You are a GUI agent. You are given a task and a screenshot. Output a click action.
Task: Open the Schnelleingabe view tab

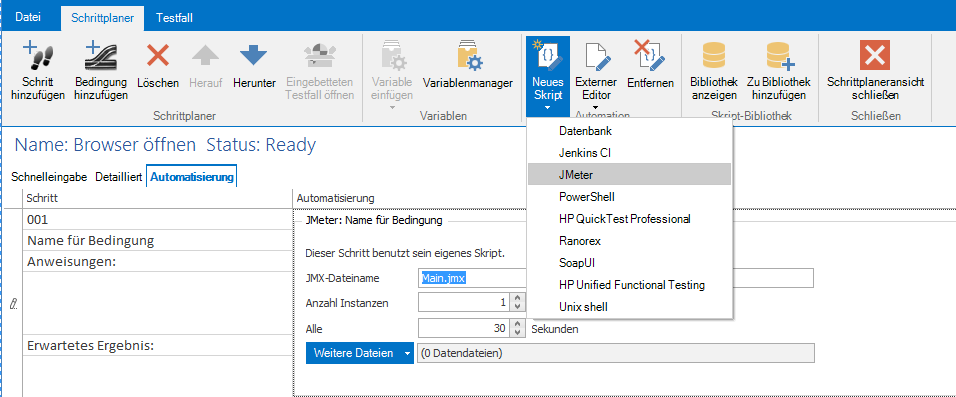49,177
